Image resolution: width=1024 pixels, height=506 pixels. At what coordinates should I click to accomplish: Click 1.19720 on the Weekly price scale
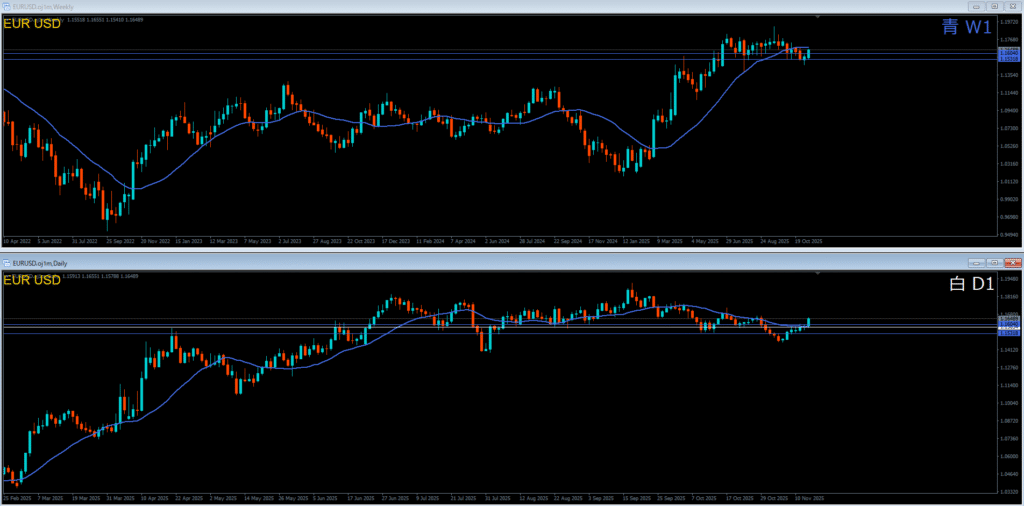coord(1008,22)
